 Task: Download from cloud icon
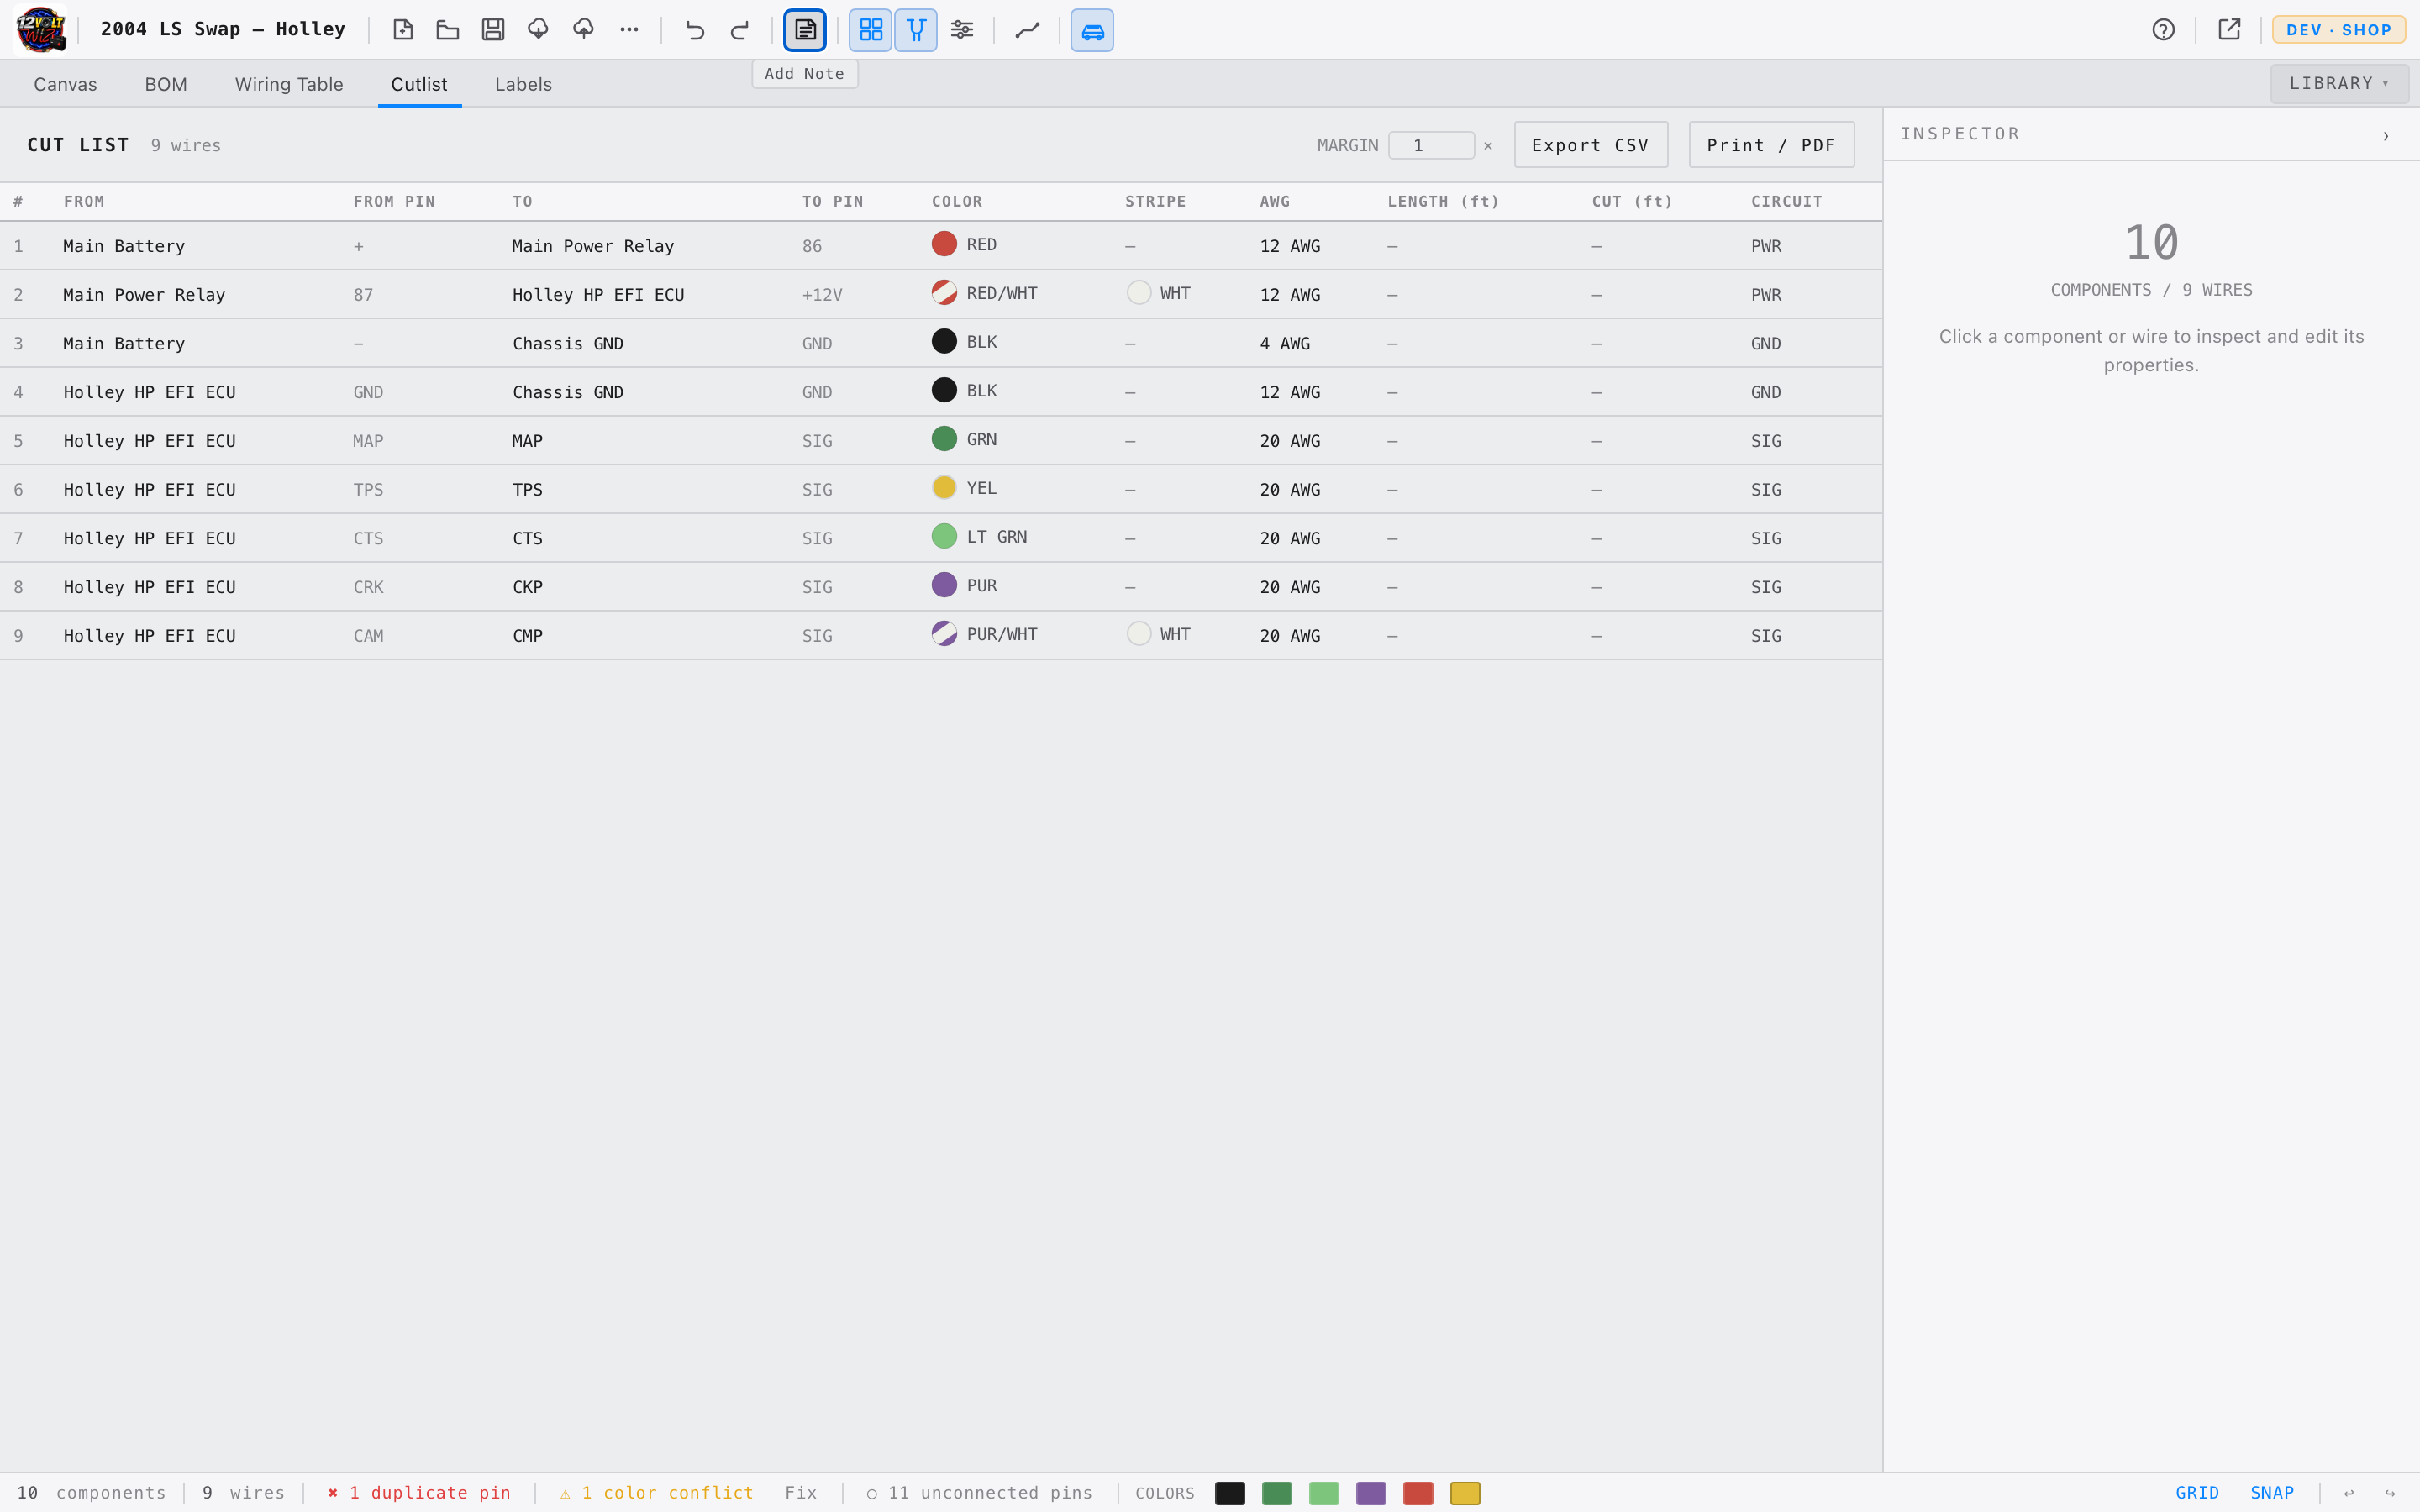538,30
